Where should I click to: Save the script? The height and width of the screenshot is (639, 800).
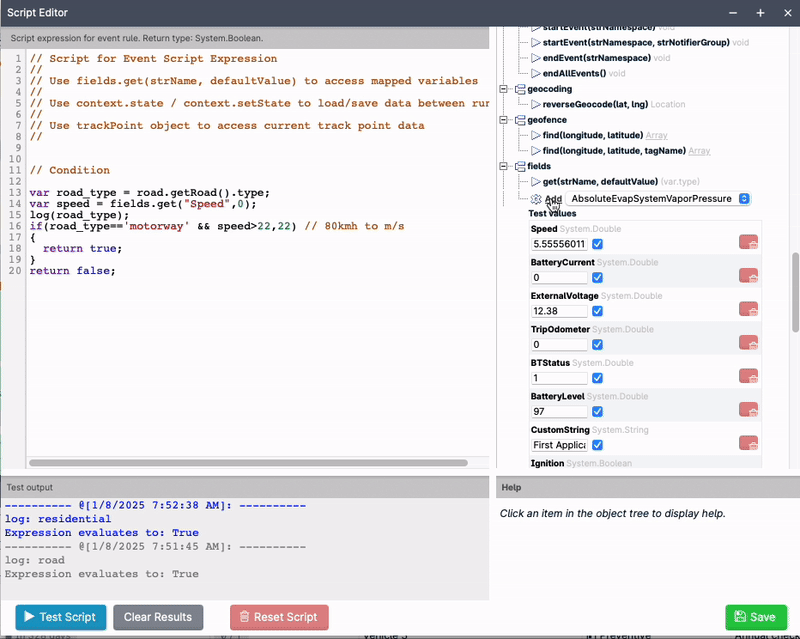[756, 617]
